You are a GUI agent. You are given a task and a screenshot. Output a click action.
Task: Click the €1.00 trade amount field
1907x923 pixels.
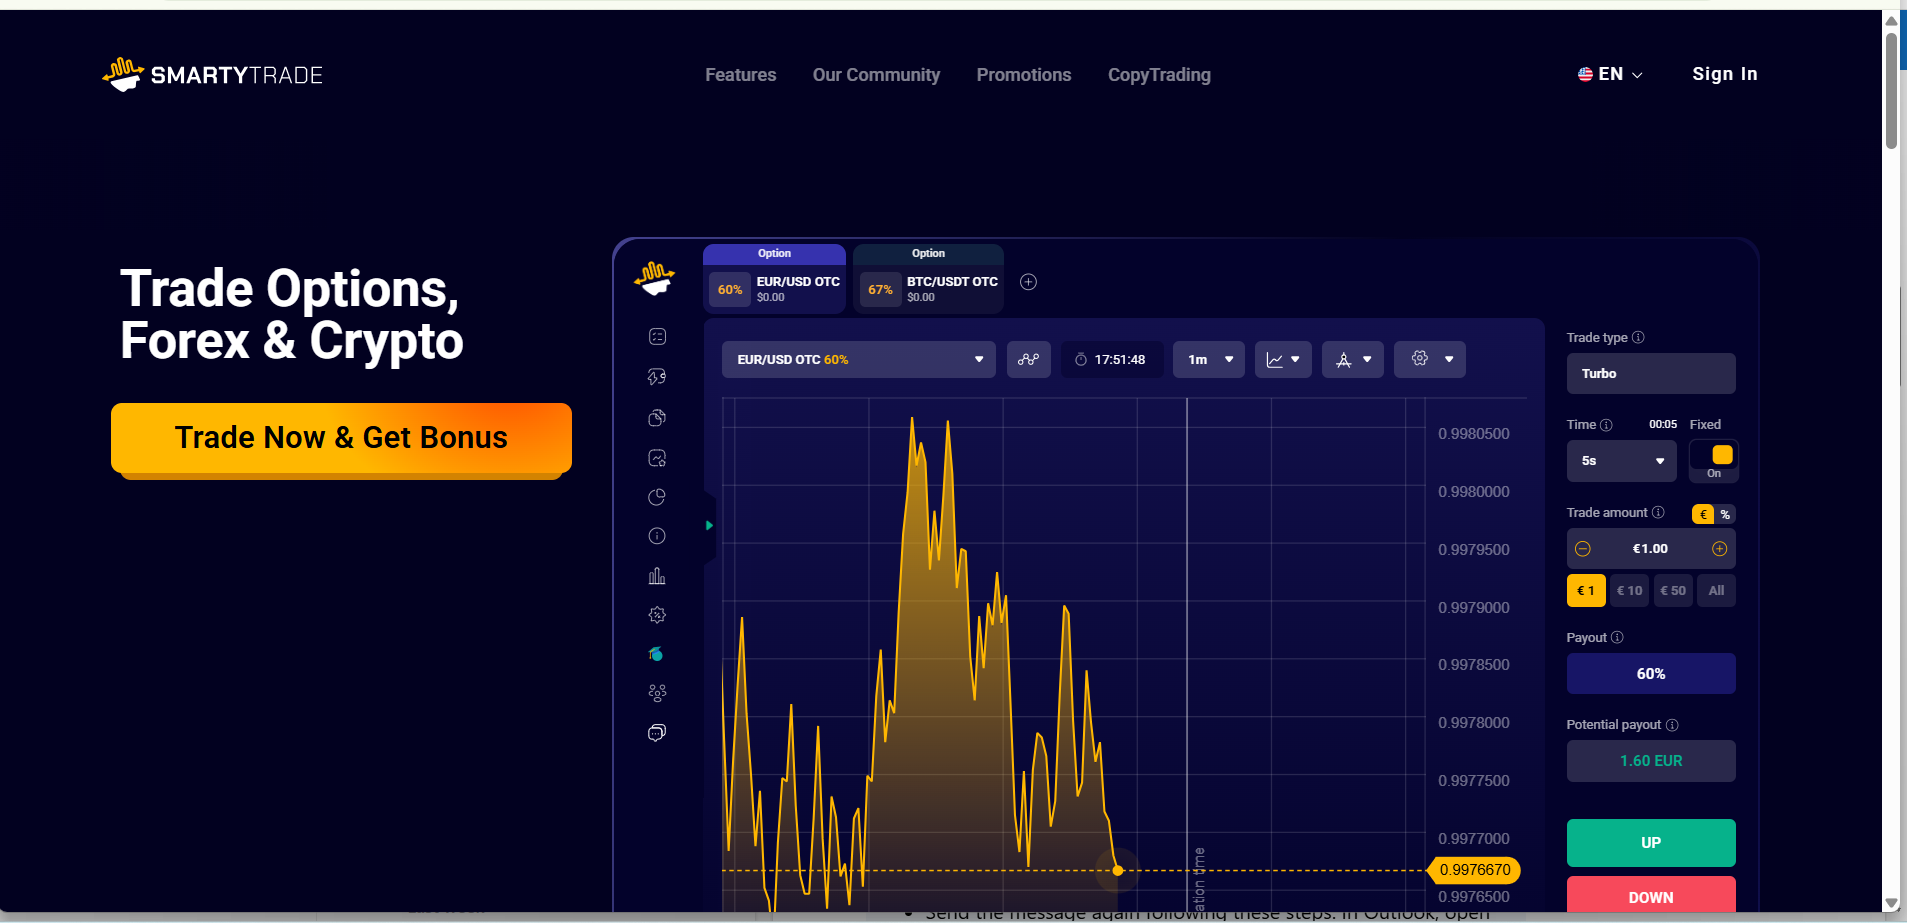[1650, 548]
